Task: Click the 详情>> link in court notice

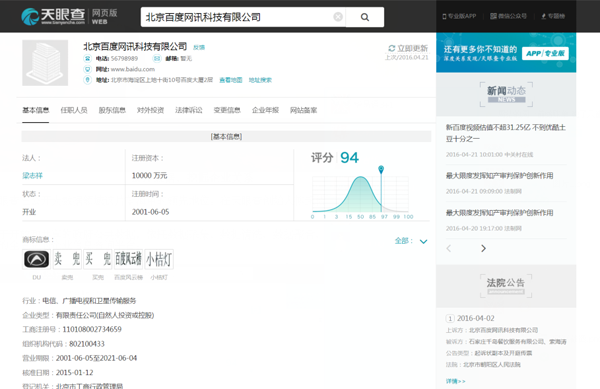Action: (455, 381)
